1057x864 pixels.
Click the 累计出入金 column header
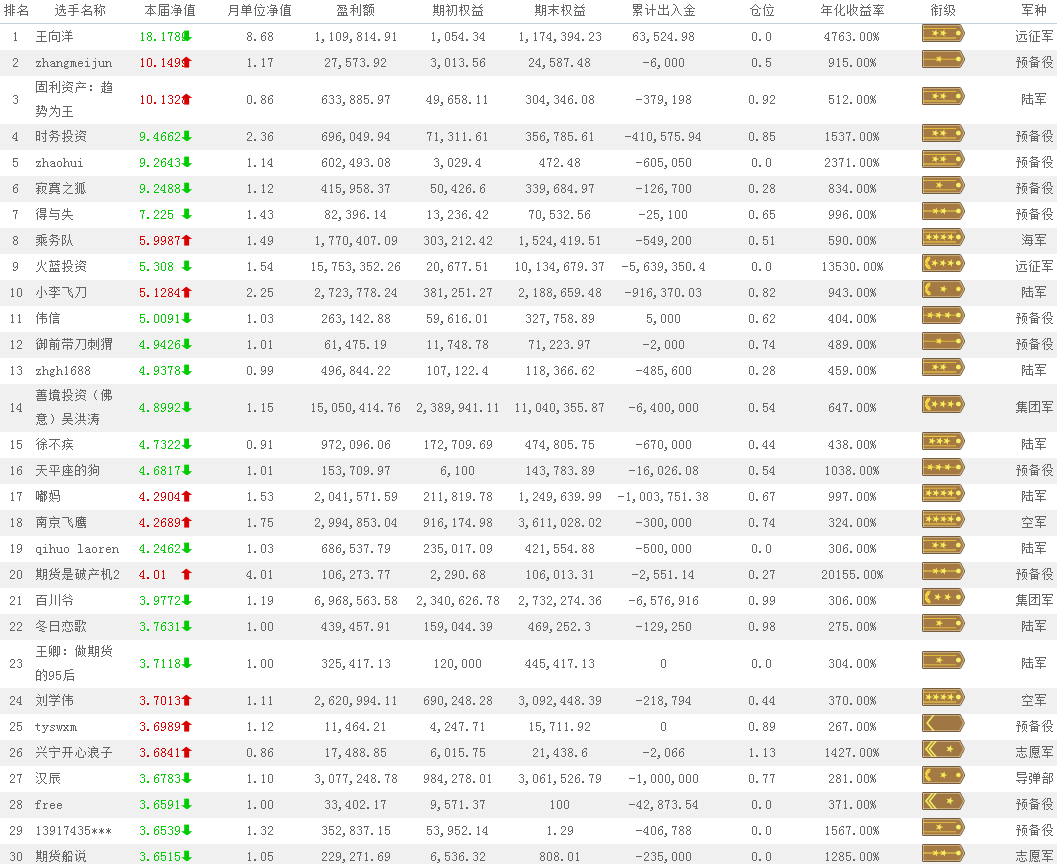coord(663,11)
